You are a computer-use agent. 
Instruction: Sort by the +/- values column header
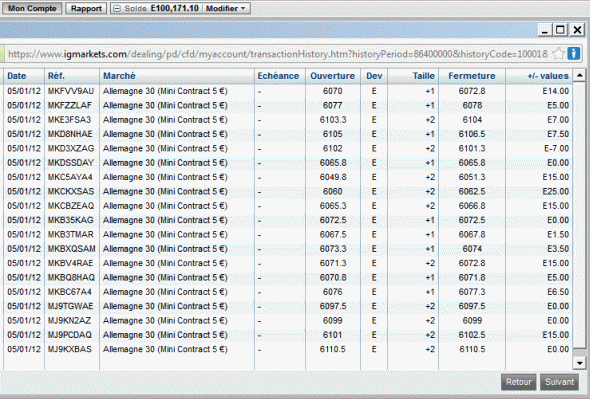[548, 76]
